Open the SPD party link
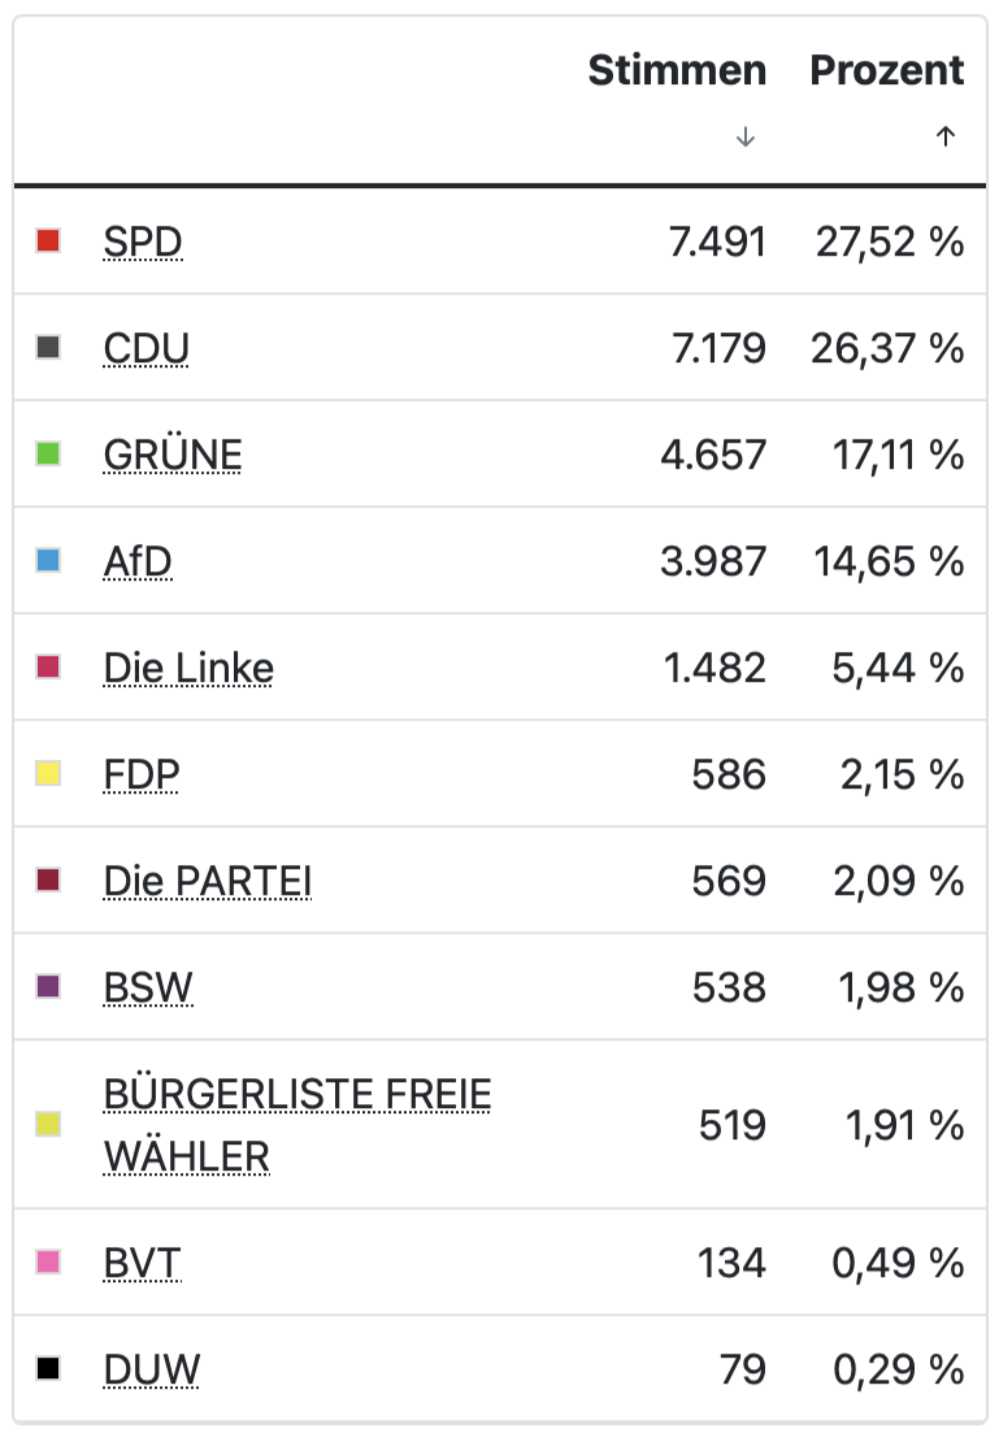The image size is (999, 1441). click(143, 242)
